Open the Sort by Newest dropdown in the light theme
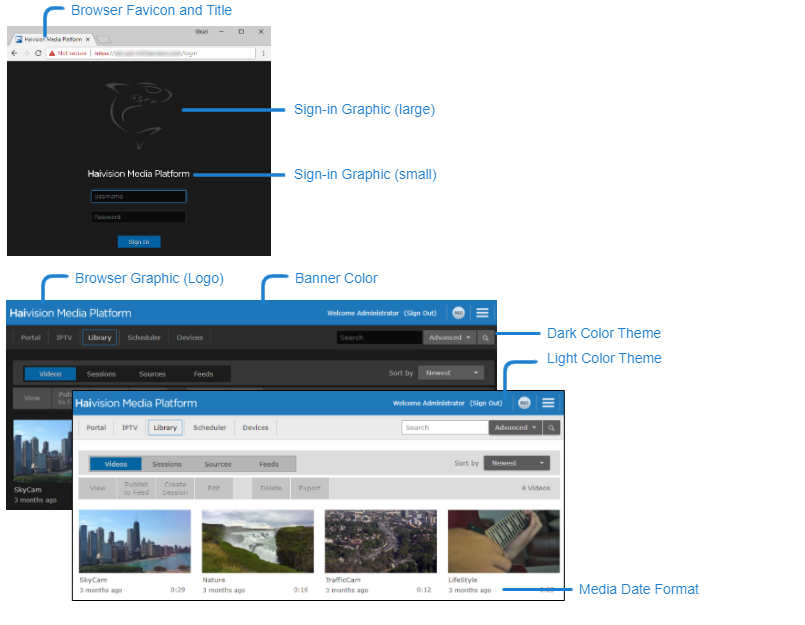The width and height of the screenshot is (805, 625). pos(517,464)
